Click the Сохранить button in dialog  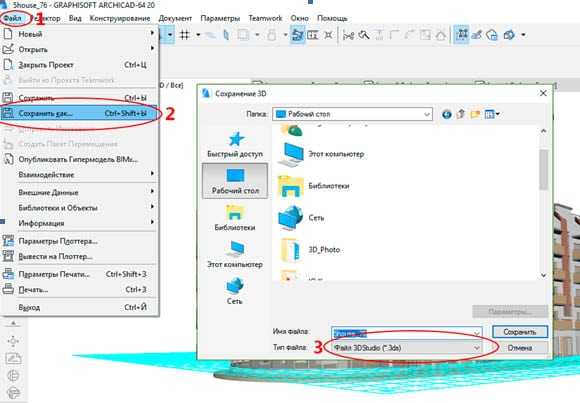pos(520,332)
